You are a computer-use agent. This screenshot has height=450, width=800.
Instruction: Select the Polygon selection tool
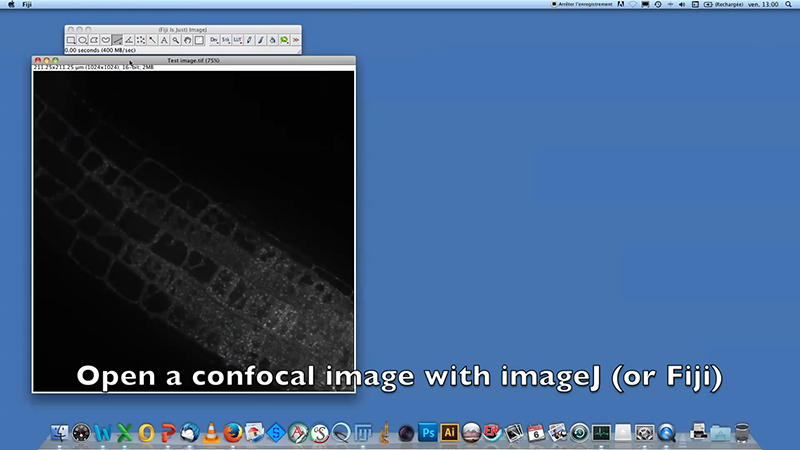(94, 40)
